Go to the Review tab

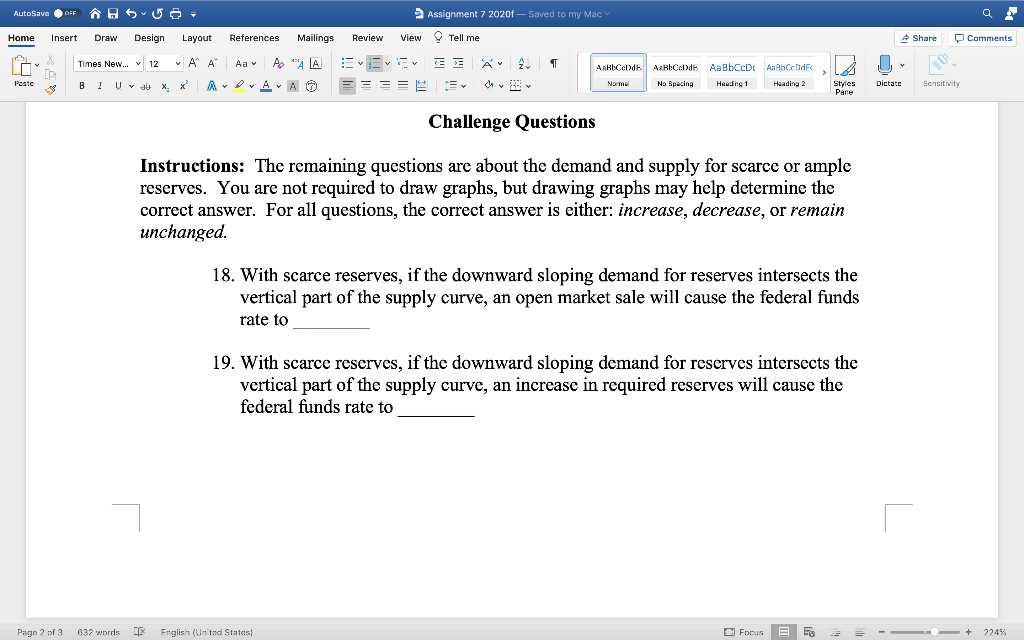coord(368,38)
